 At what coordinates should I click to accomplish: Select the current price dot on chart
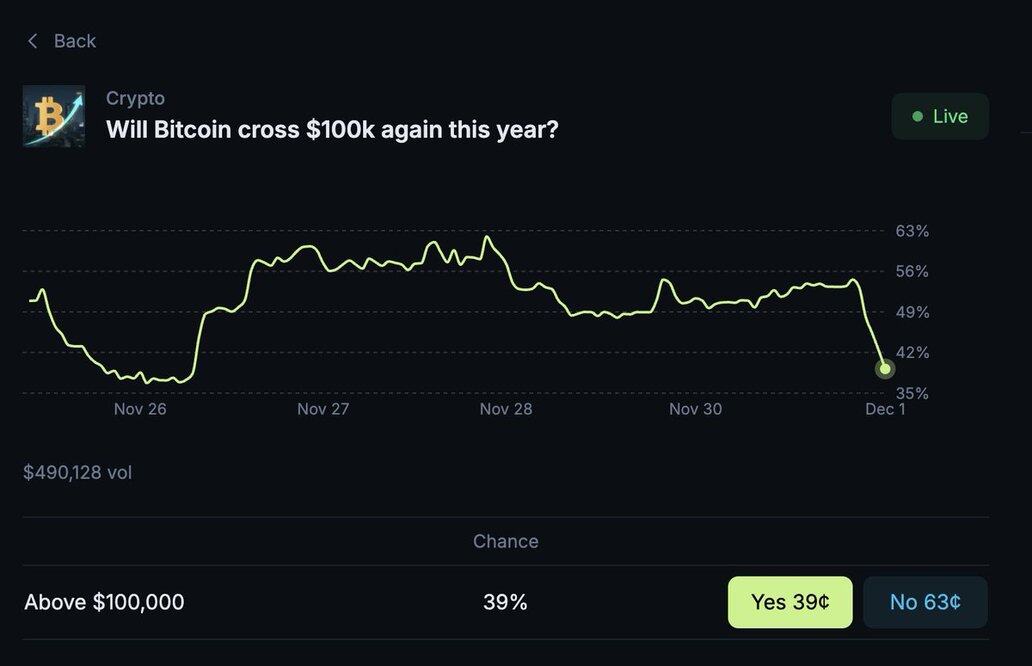(884, 369)
